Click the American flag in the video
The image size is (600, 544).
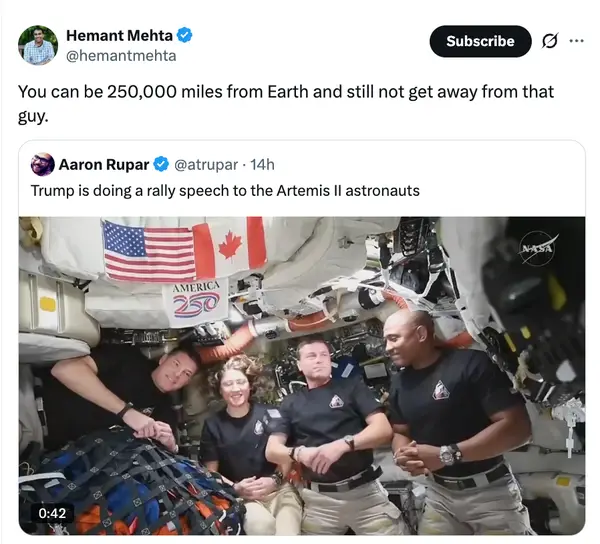pyautogui.click(x=150, y=251)
